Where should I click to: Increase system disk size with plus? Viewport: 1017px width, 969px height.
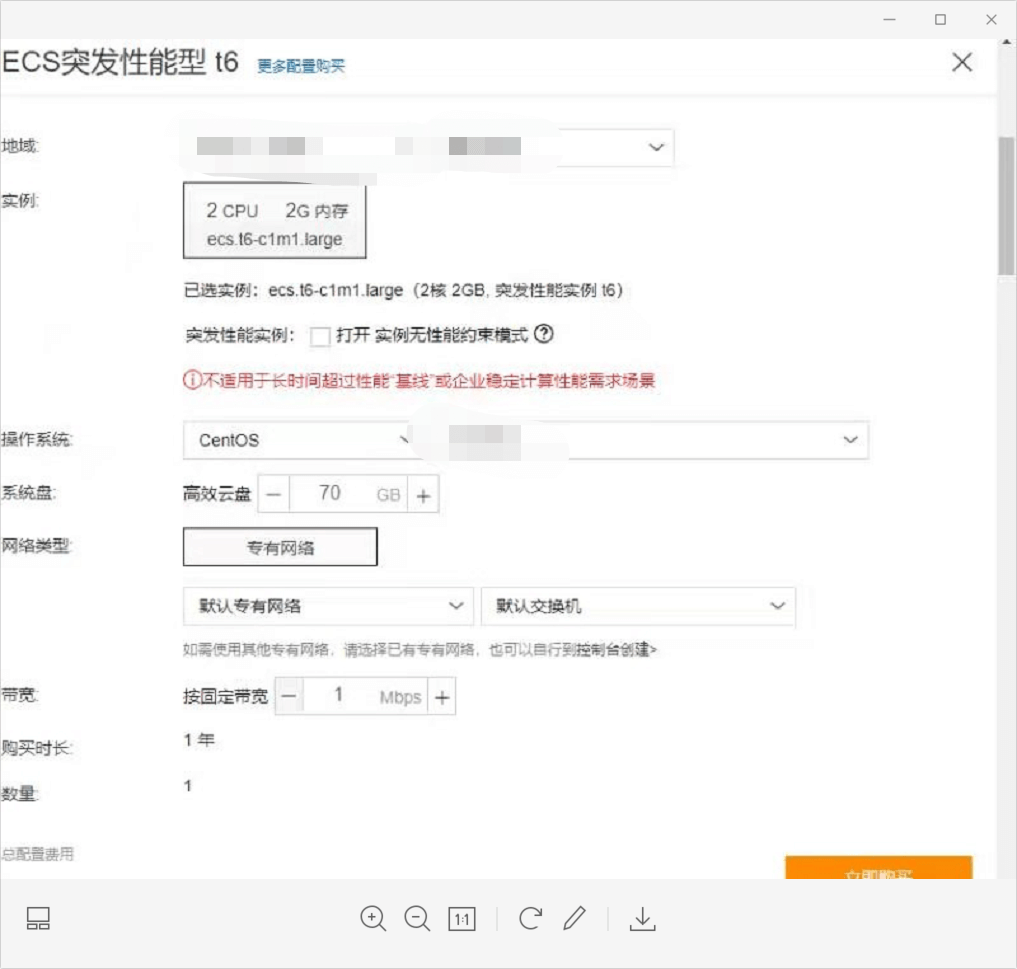click(423, 495)
